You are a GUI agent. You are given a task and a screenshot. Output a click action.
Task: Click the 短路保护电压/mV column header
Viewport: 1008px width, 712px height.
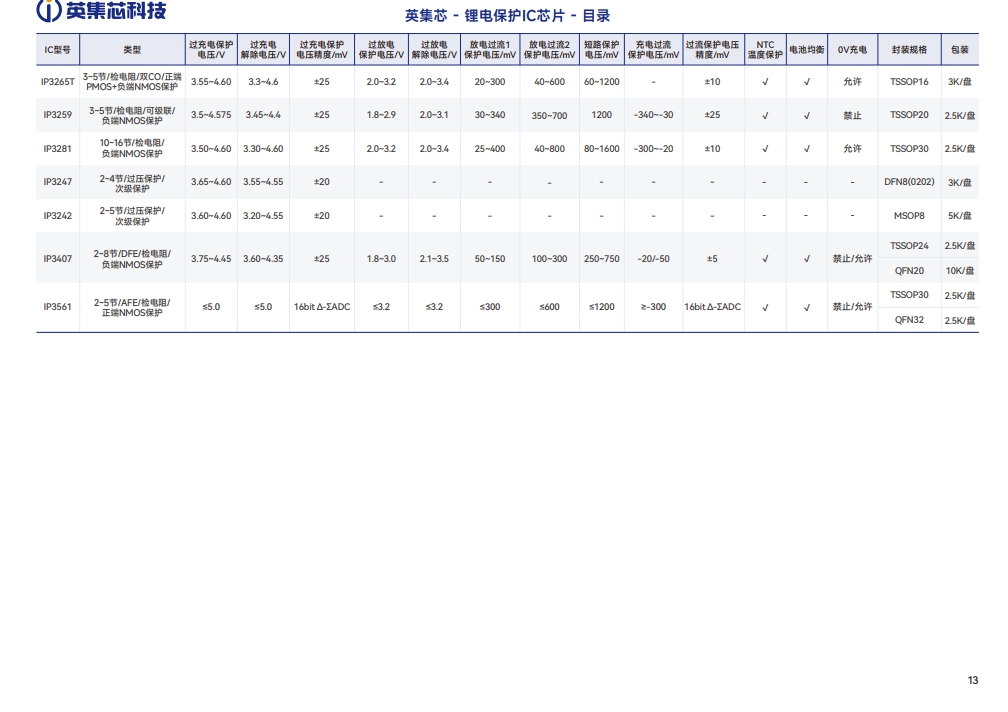pos(602,49)
